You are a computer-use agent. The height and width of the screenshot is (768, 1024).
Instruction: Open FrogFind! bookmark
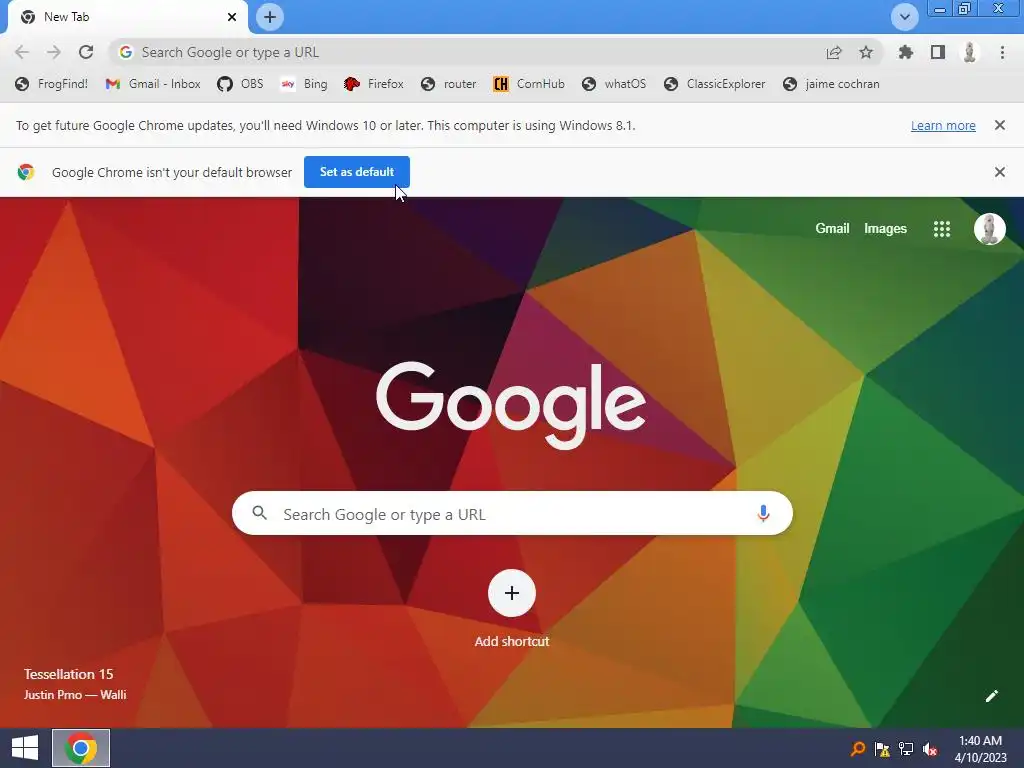(52, 84)
